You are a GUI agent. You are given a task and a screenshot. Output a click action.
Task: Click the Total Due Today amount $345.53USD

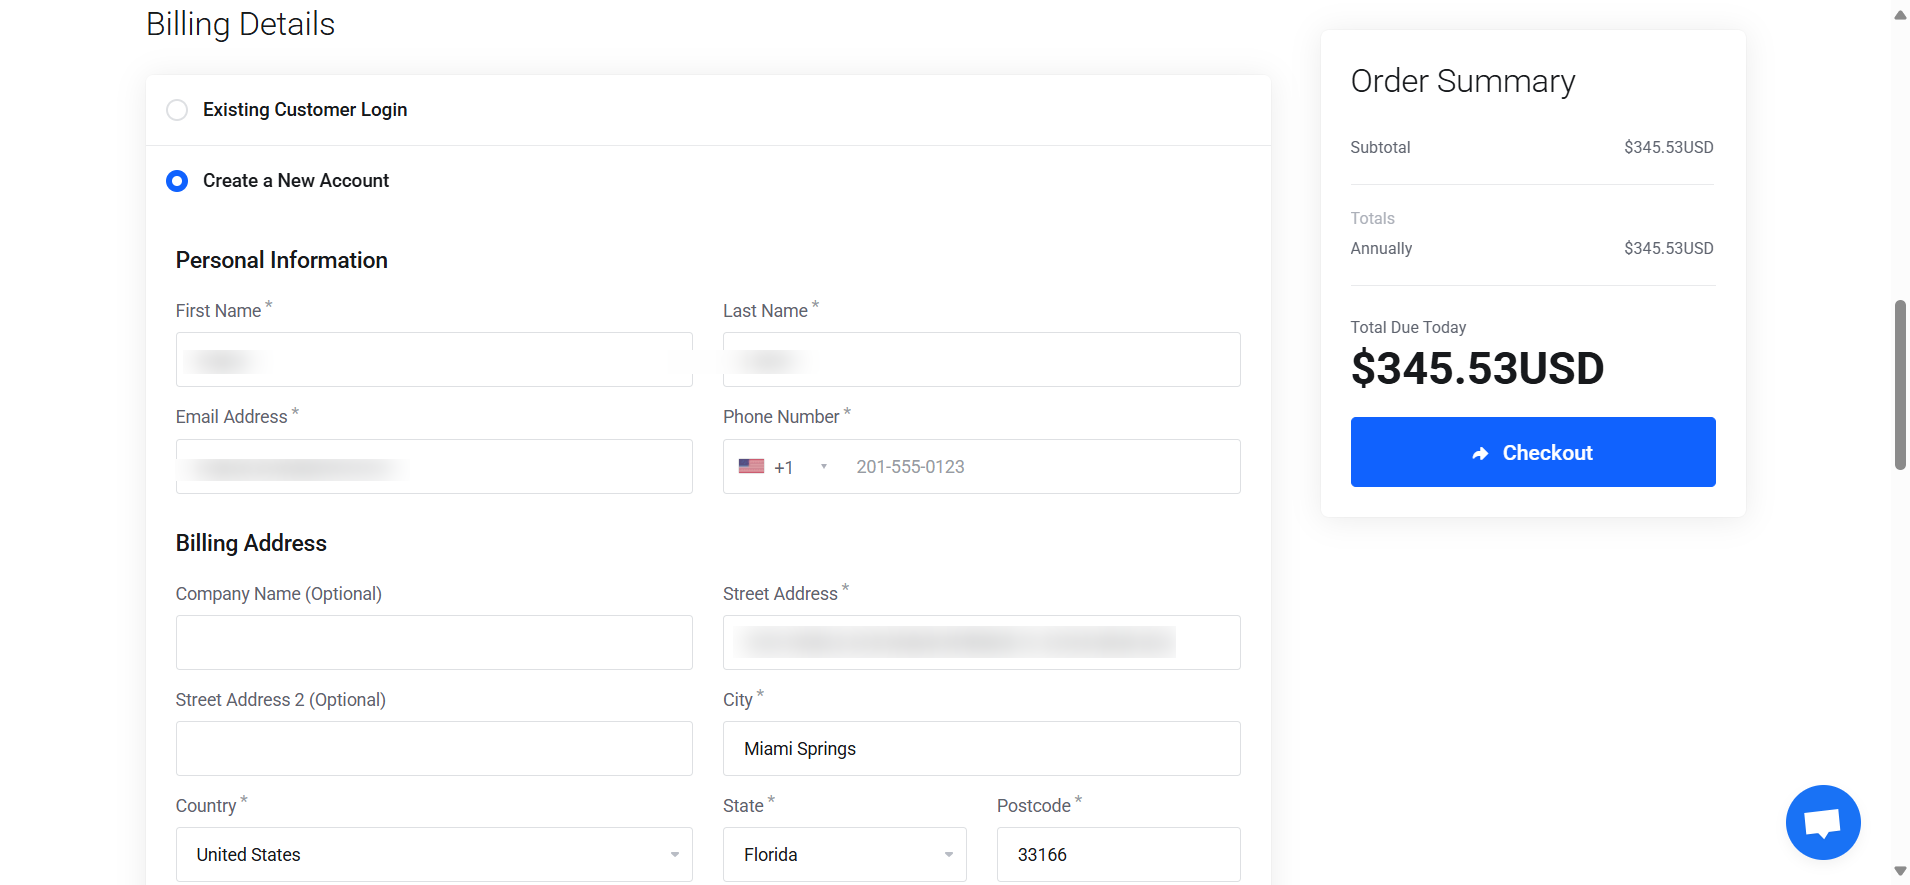[1477, 368]
